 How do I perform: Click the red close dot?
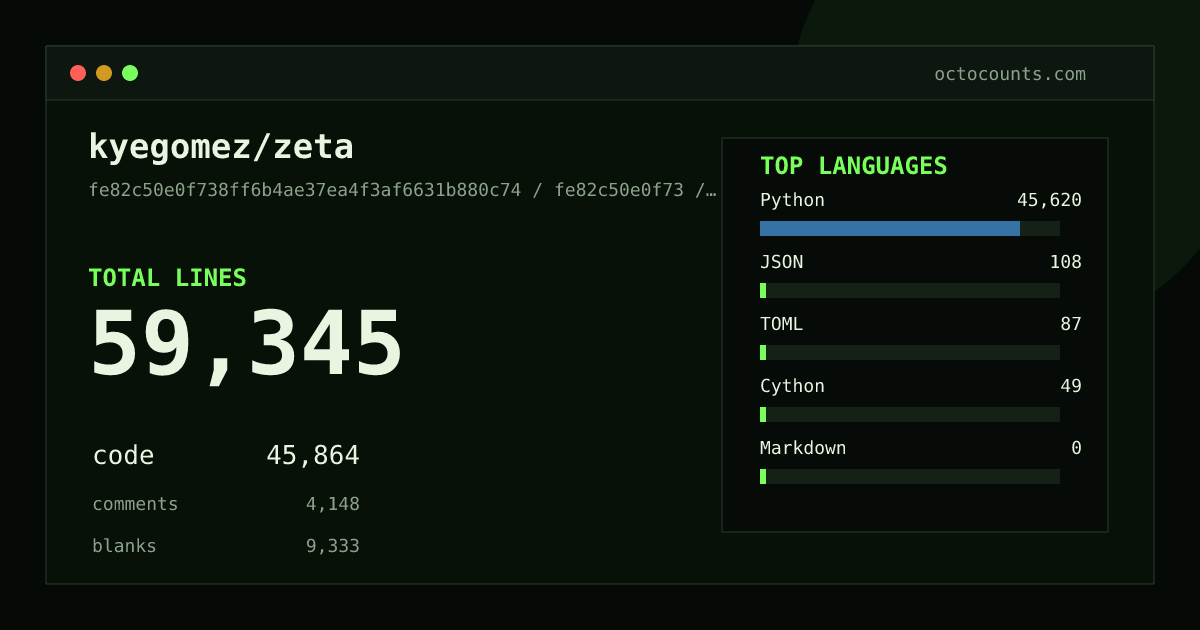(78, 73)
